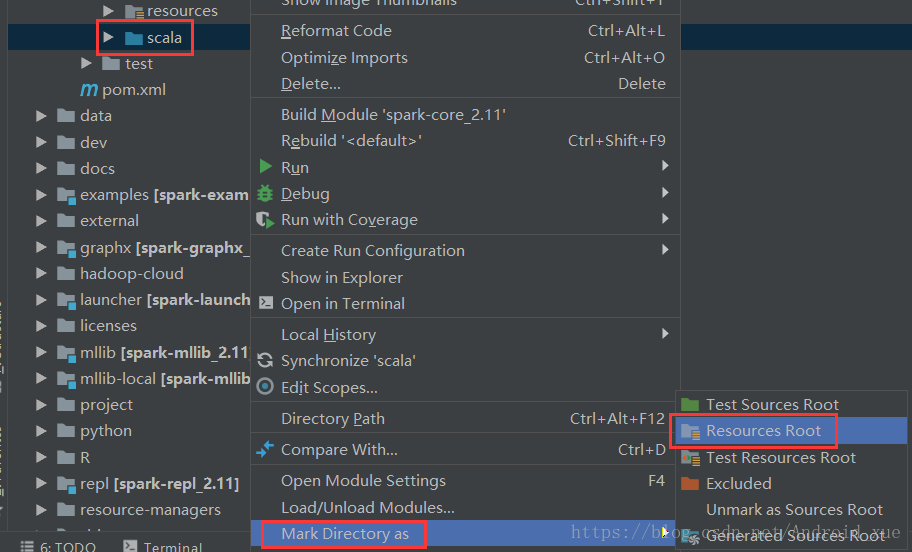Click the graphx module folder icon
This screenshot has width=912, height=552.
click(x=66, y=248)
